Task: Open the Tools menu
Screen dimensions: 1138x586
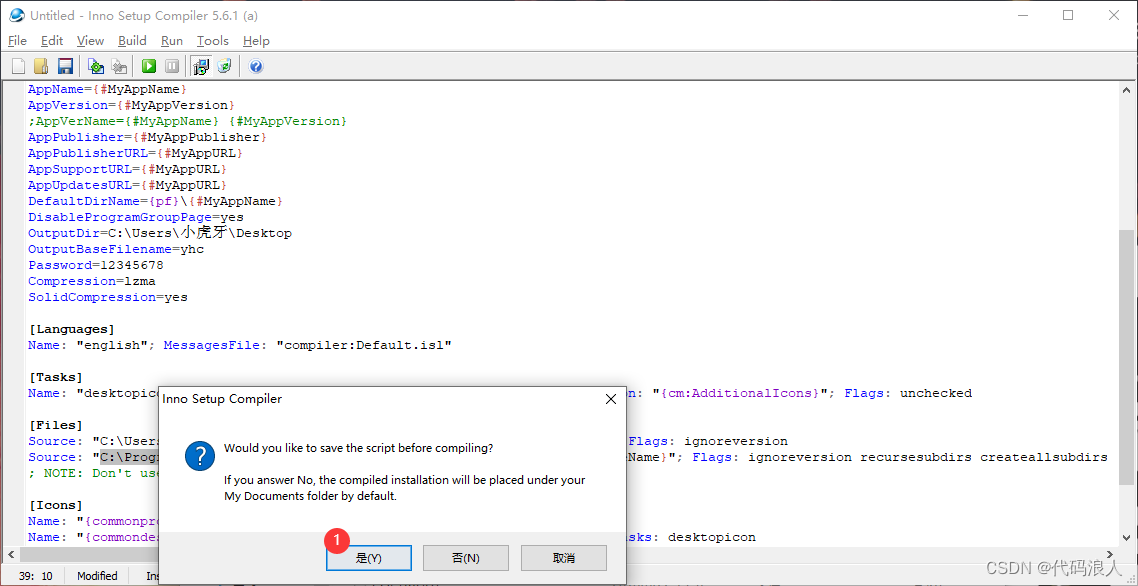Action: pos(213,41)
